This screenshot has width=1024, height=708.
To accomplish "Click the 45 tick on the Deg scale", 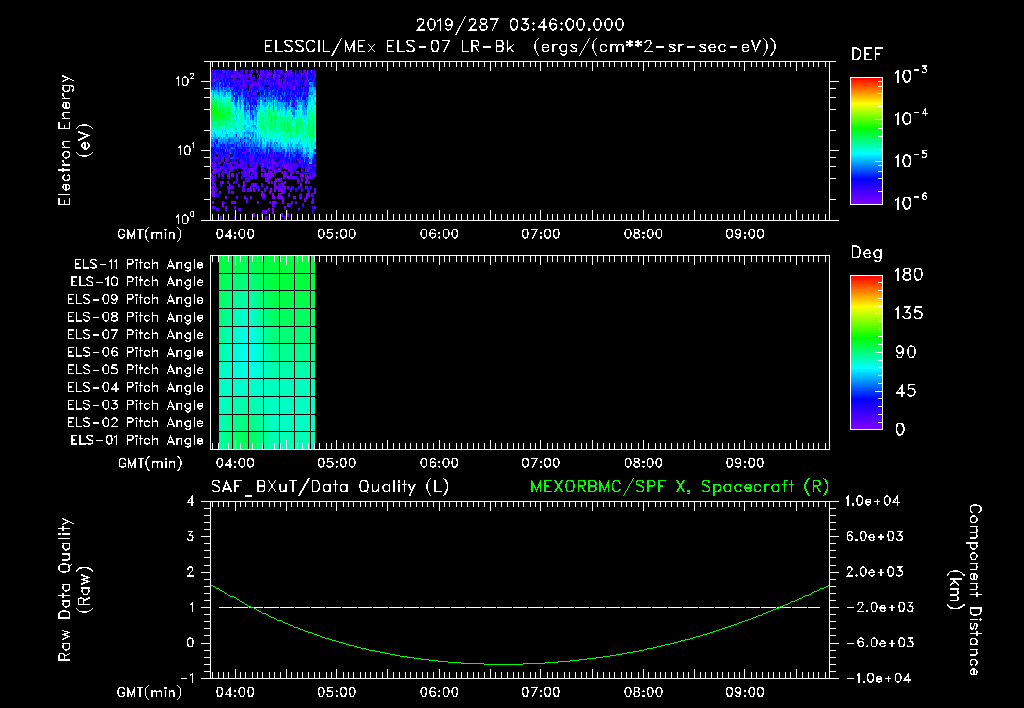I will pyautogui.click(x=906, y=391).
